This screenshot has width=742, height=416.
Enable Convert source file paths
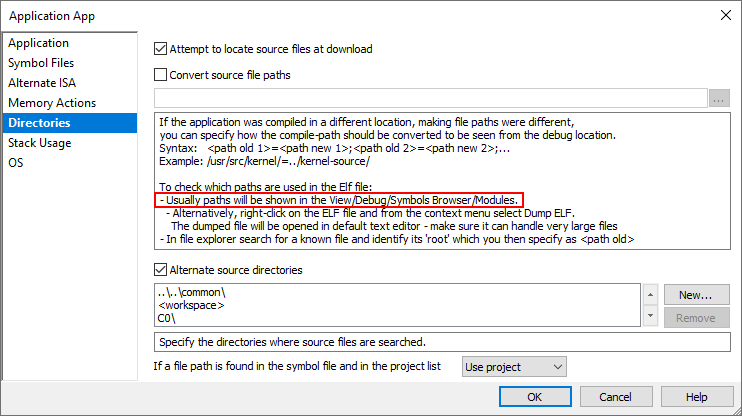click(161, 74)
